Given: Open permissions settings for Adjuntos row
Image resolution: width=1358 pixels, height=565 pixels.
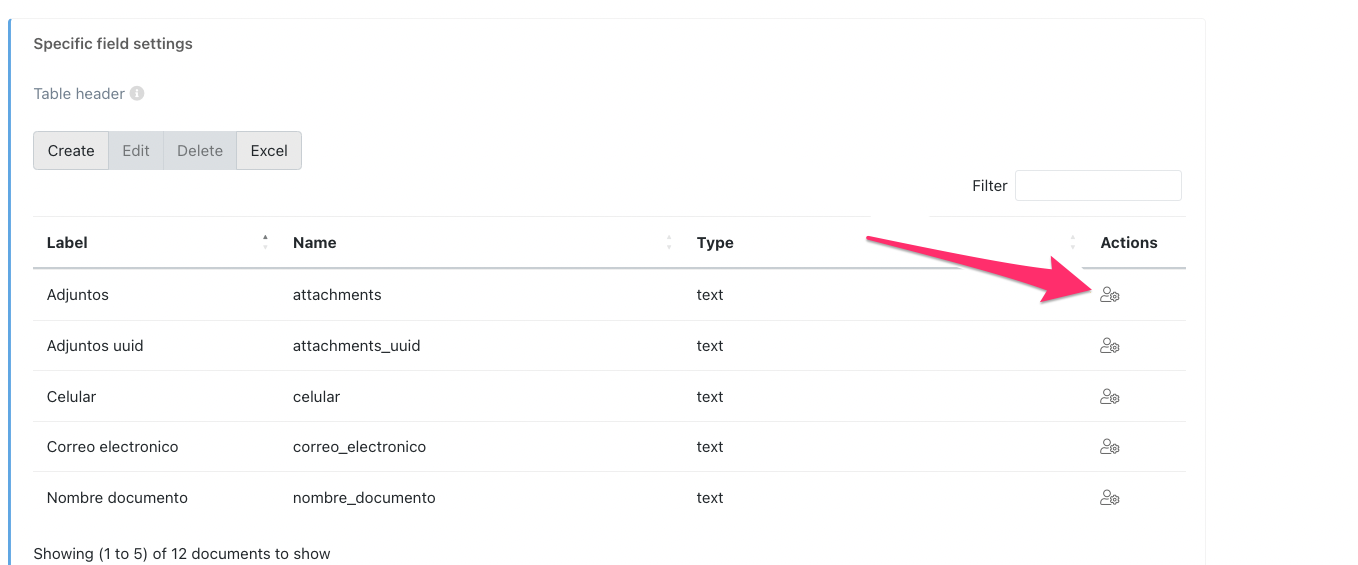Looking at the screenshot, I should point(1109,295).
